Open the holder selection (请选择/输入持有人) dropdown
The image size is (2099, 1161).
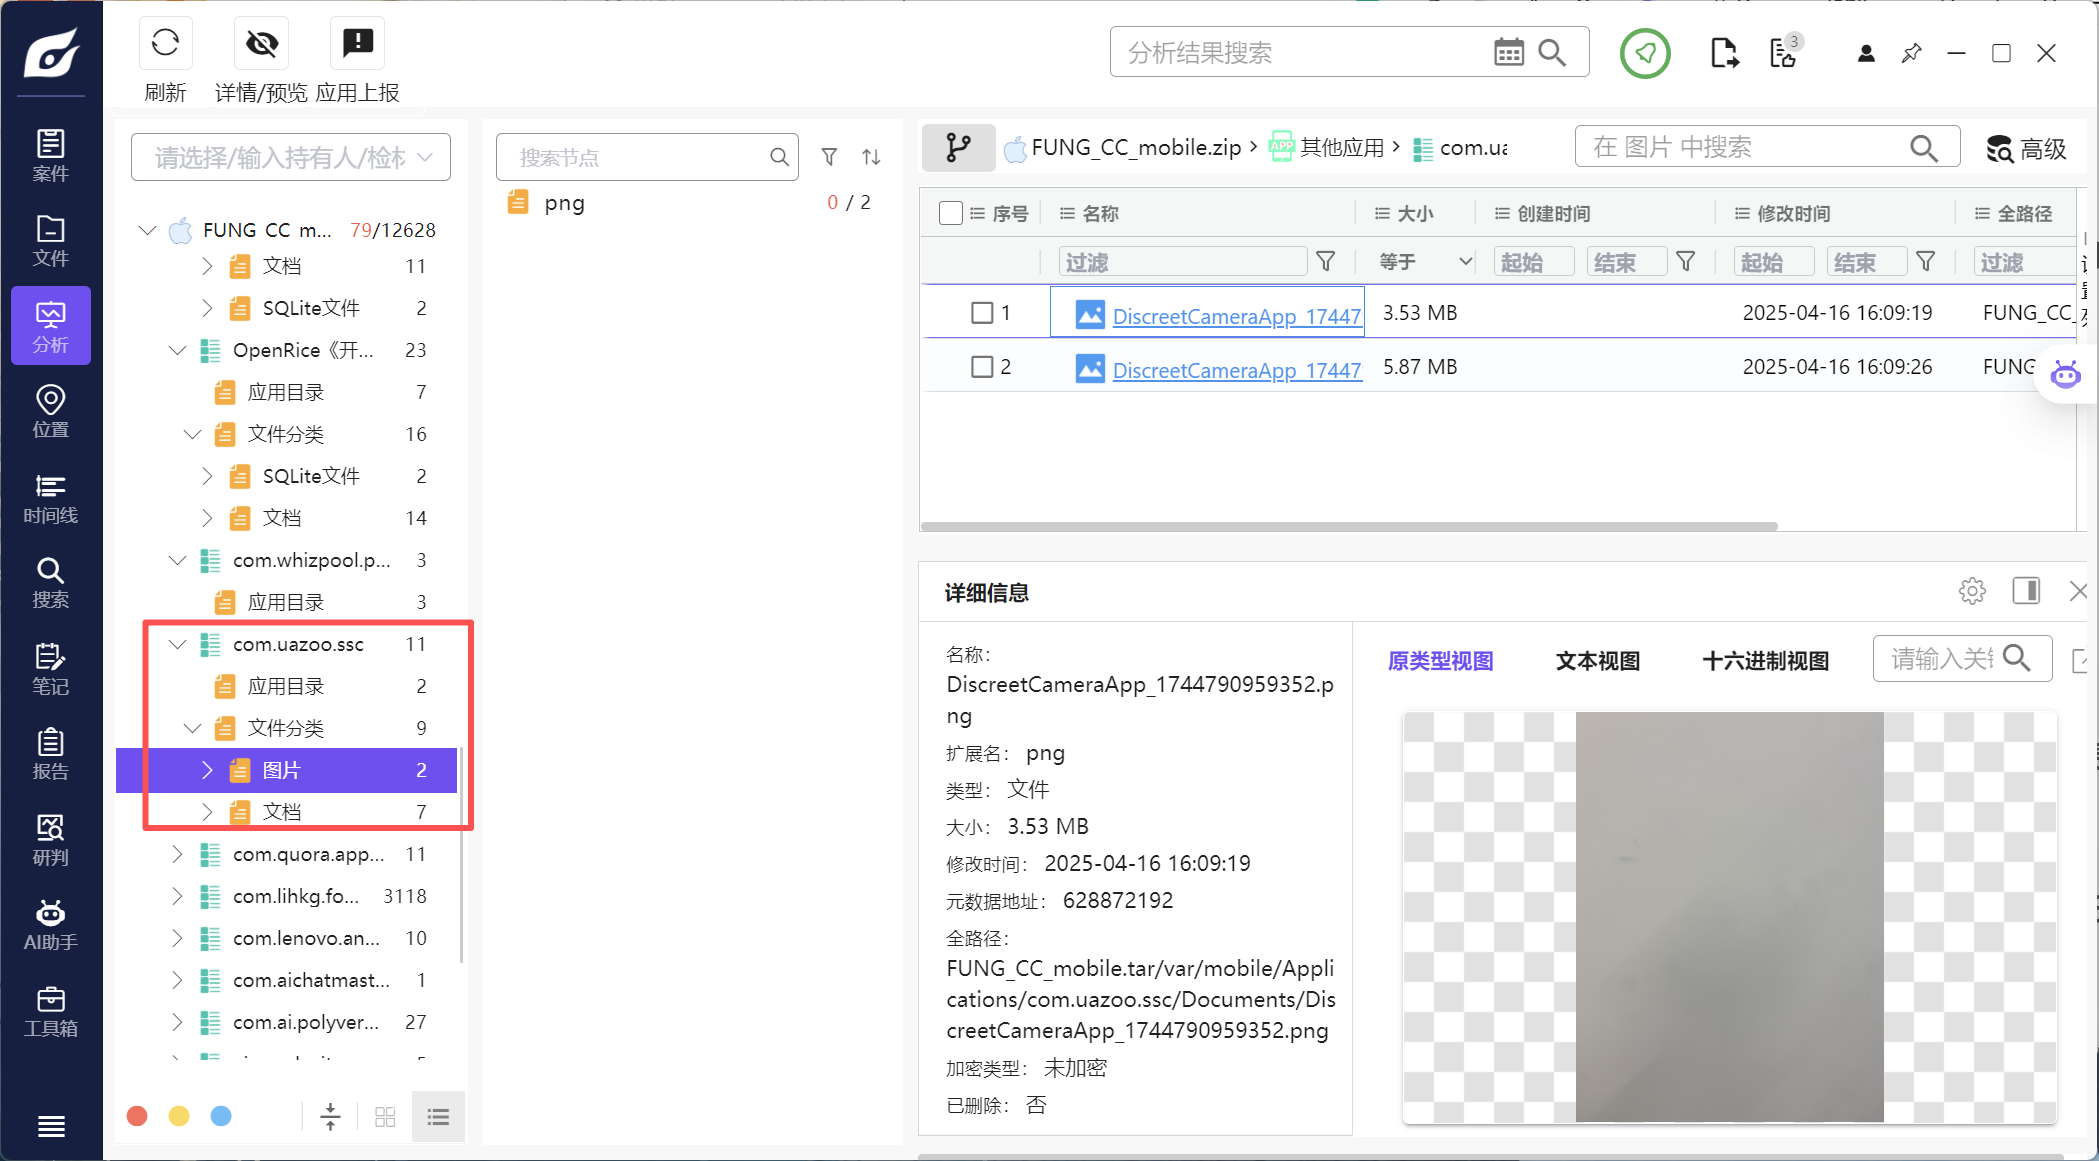(x=291, y=157)
